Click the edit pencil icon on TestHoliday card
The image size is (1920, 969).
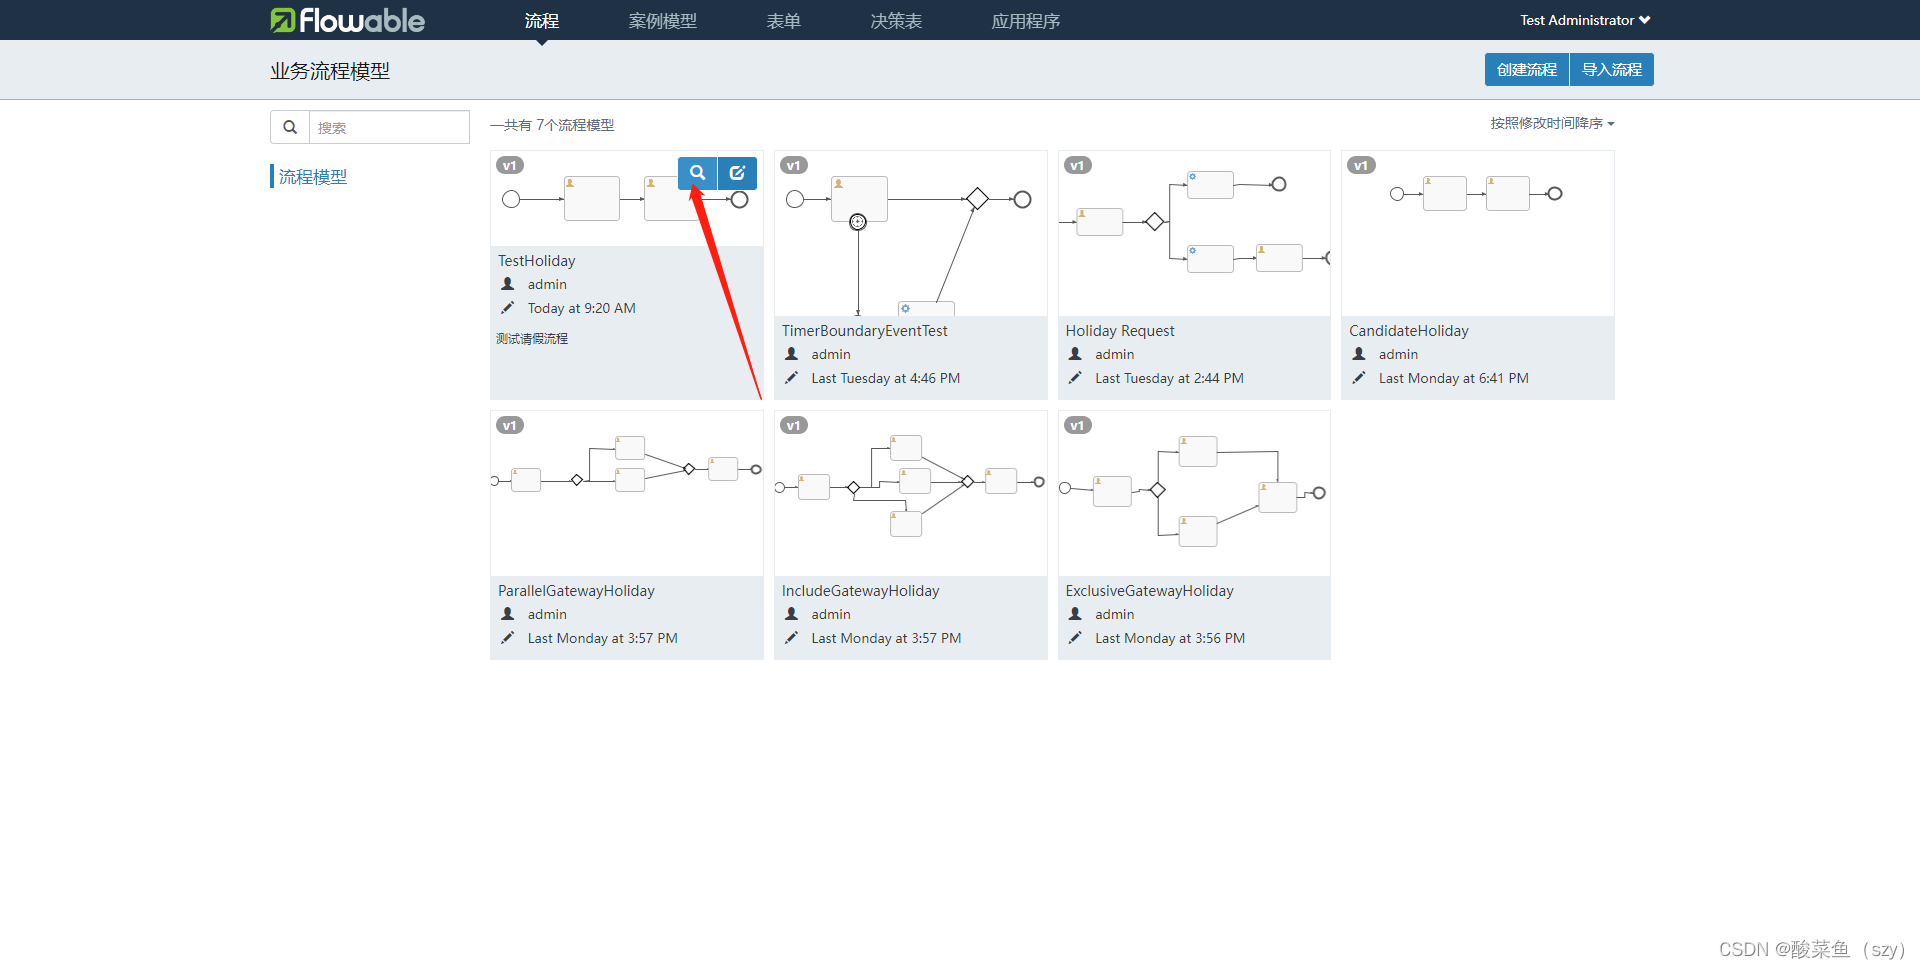[x=736, y=173]
